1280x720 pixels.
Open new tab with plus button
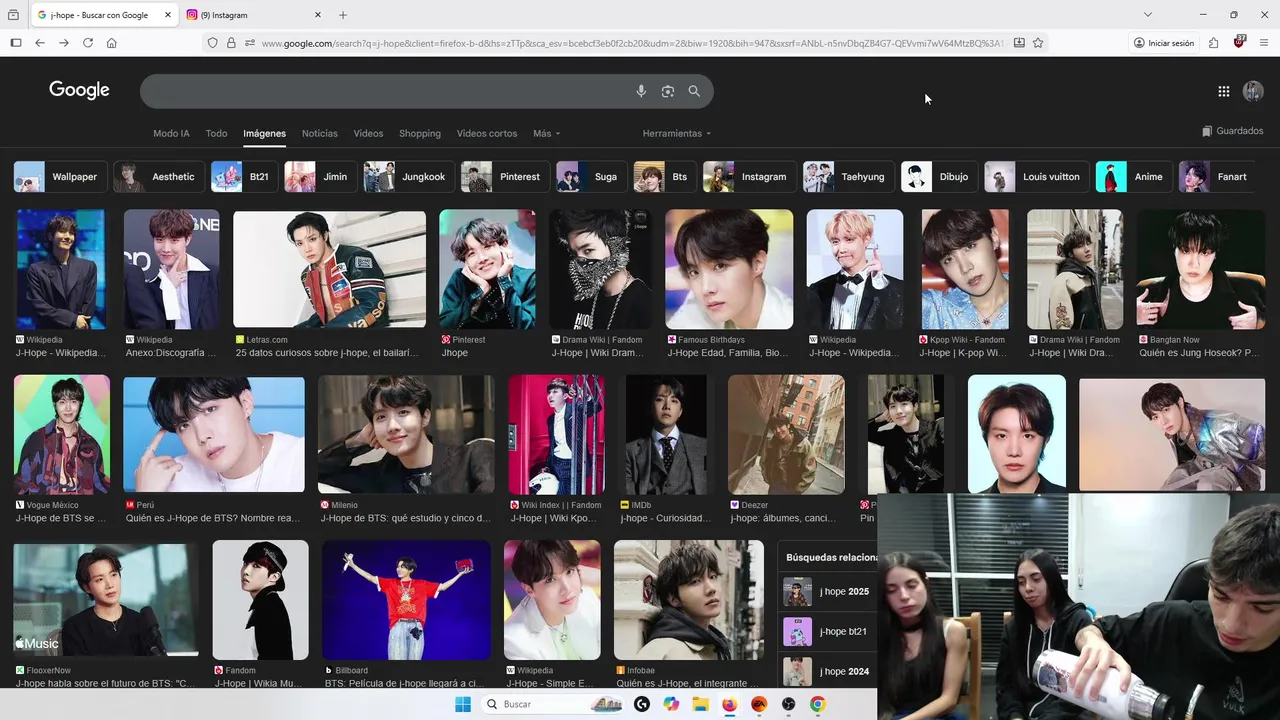tap(343, 15)
